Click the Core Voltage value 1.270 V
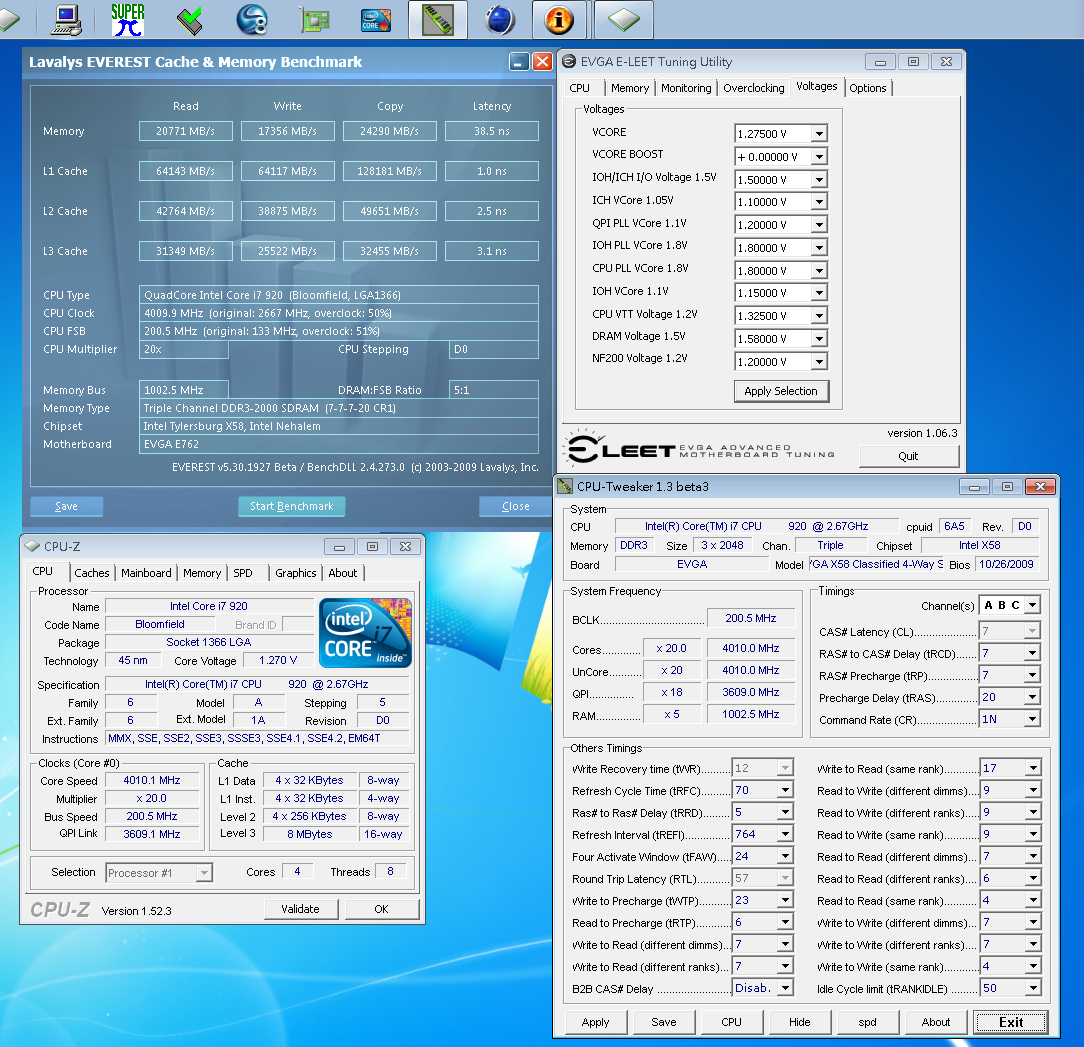Image resolution: width=1084 pixels, height=1047 pixels. (278, 660)
